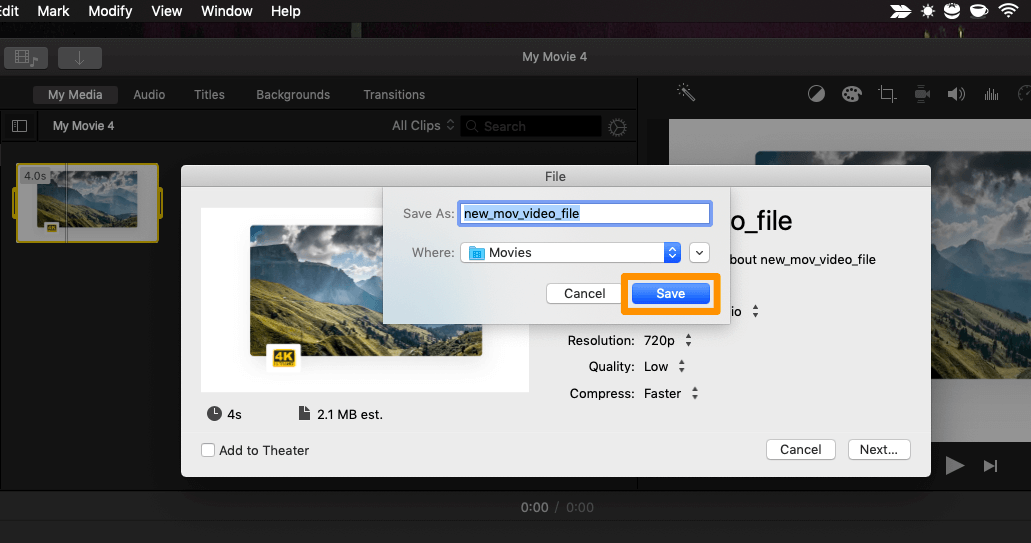Open the Quality dropdown set to Low

click(x=664, y=367)
